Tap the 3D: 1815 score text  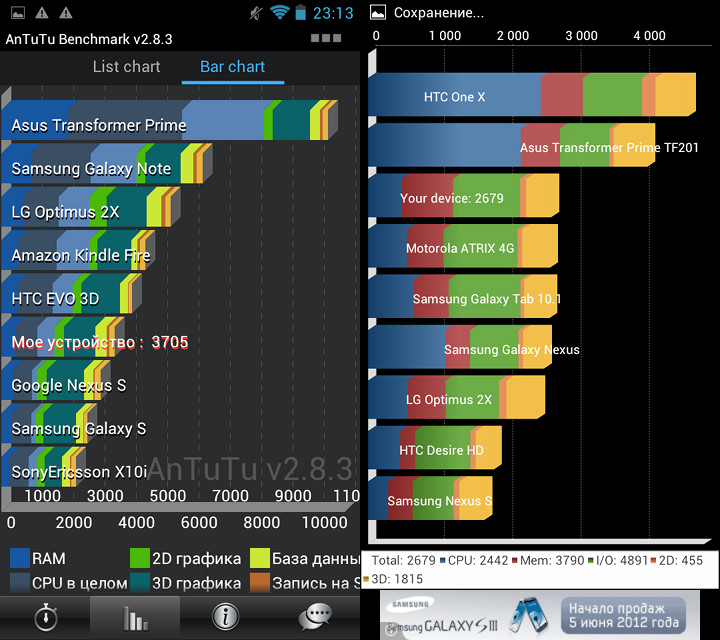pos(397,579)
